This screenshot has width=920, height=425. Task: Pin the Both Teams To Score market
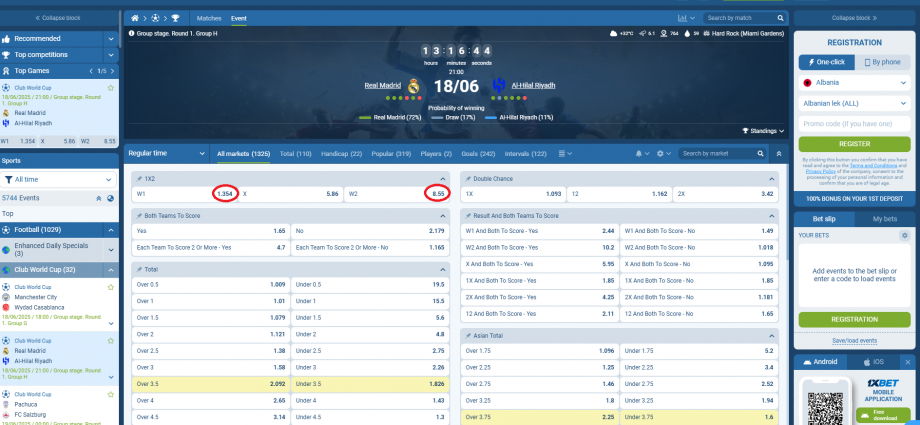pyautogui.click(x=139, y=216)
